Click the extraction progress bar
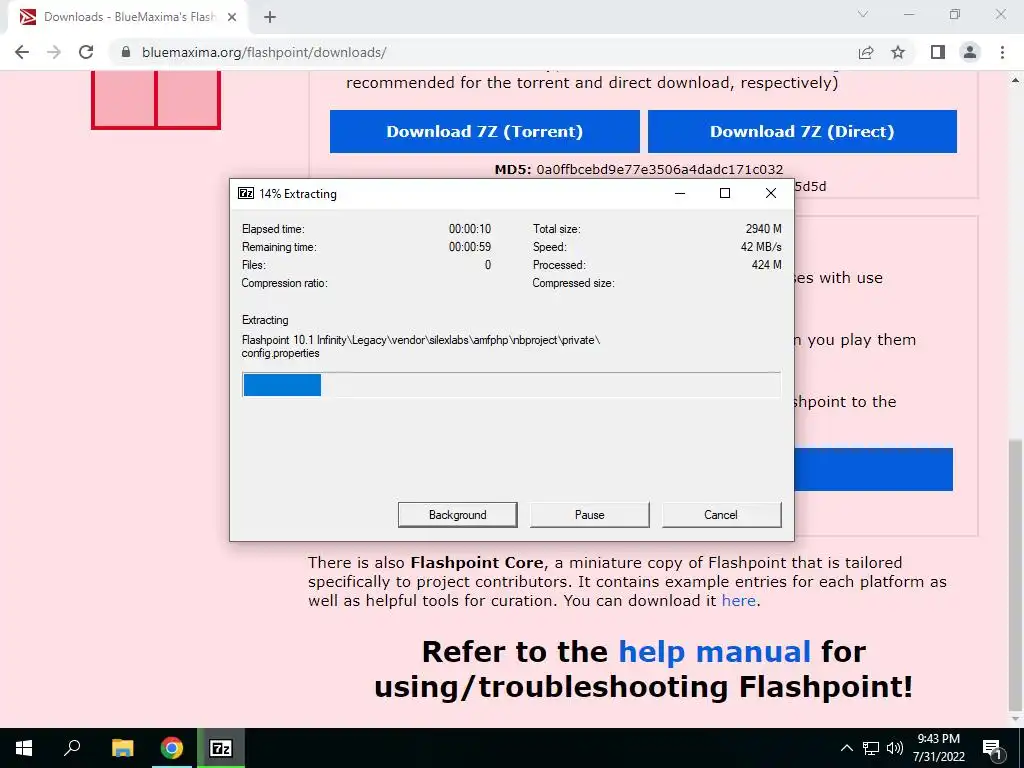The width and height of the screenshot is (1024, 768). [511, 385]
